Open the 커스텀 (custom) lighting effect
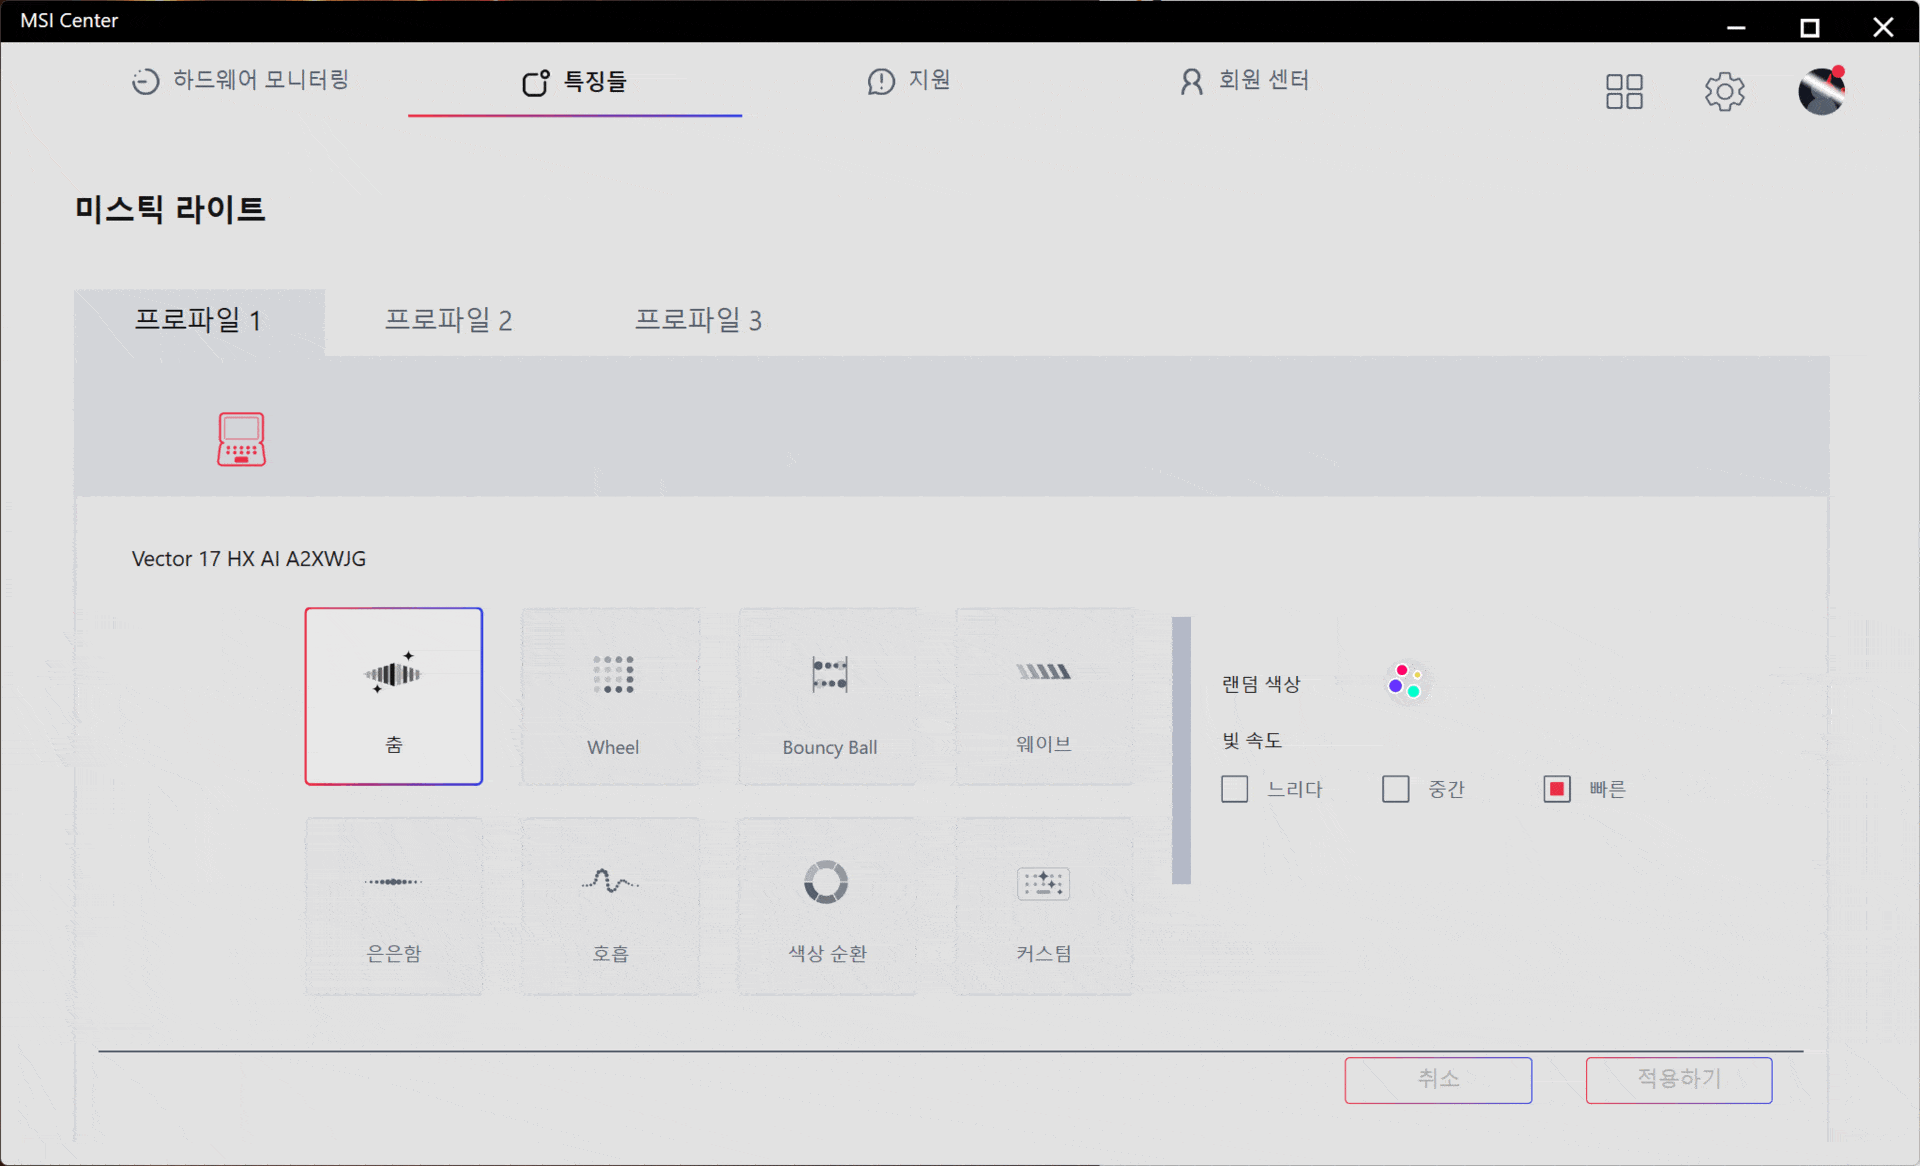 tap(1045, 906)
